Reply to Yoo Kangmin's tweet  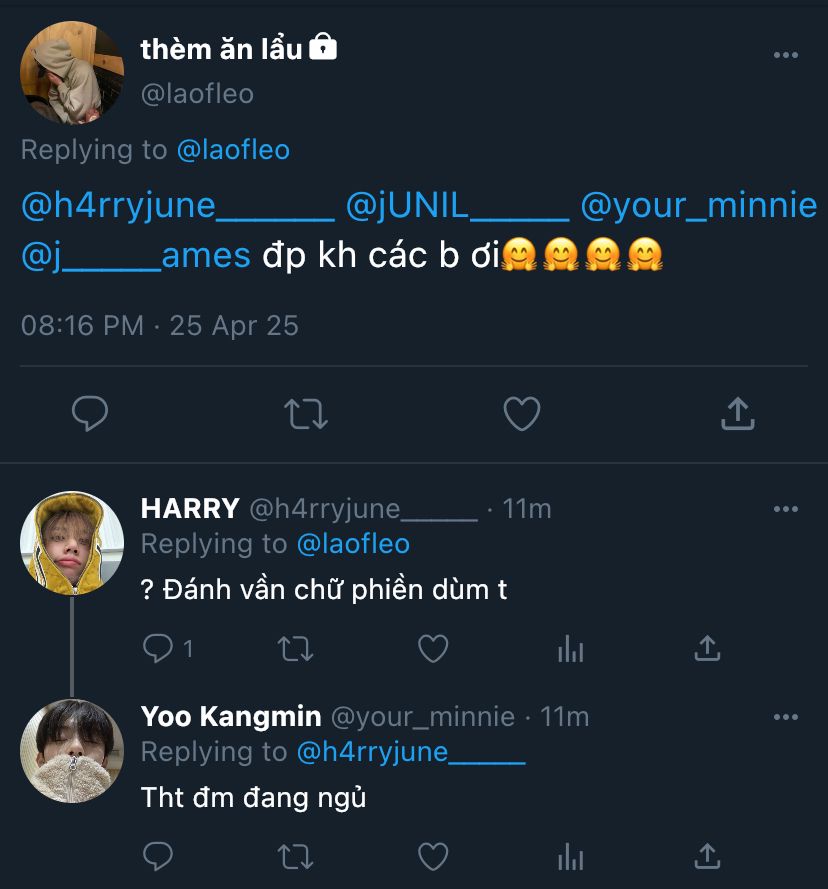point(158,856)
